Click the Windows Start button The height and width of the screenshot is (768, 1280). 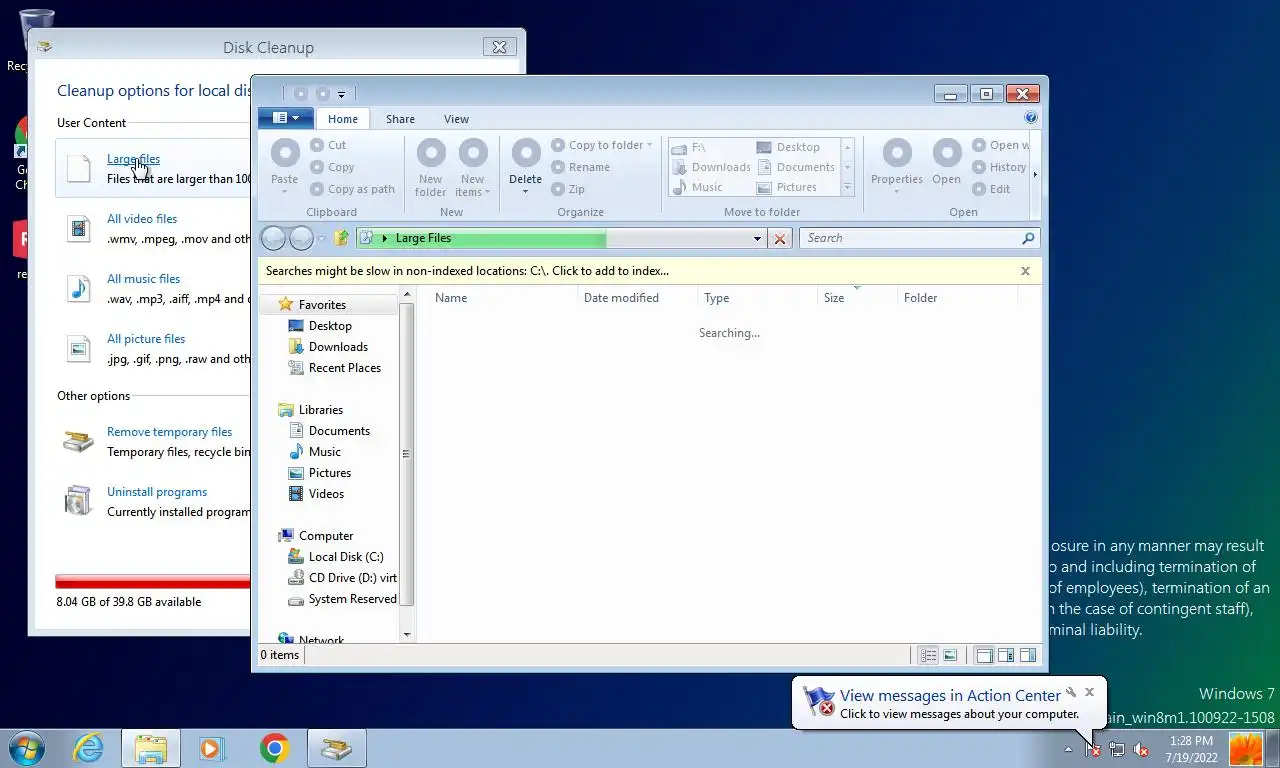point(26,748)
